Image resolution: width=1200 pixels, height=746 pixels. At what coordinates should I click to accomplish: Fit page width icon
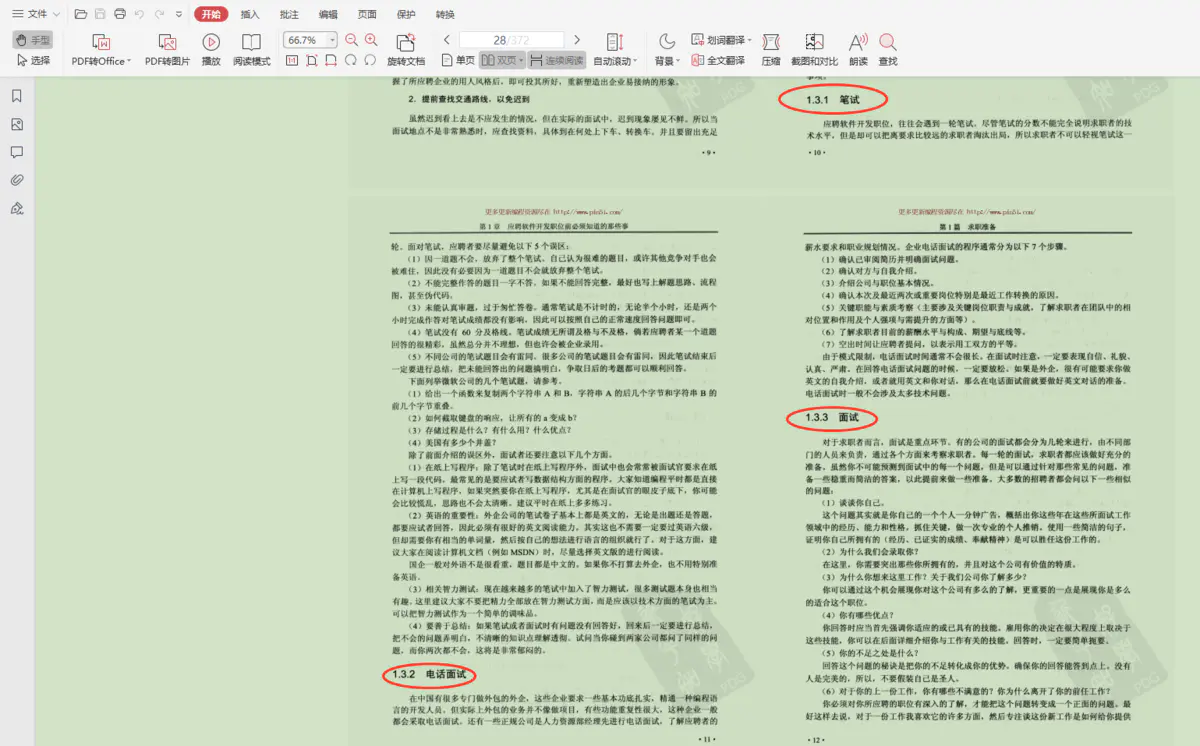tap(331, 61)
